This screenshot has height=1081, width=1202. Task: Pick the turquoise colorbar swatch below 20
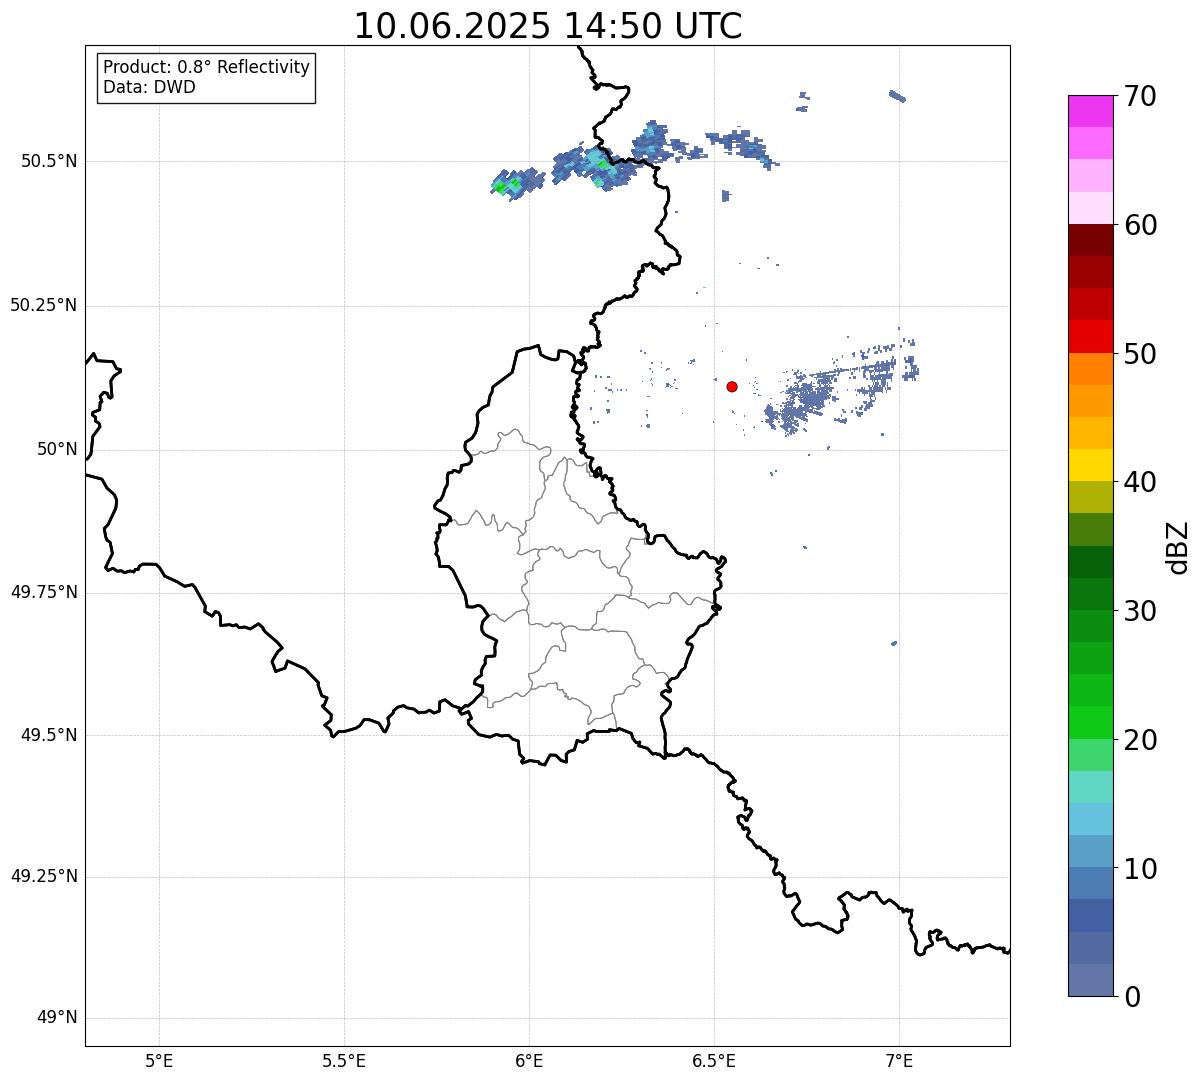(1091, 788)
